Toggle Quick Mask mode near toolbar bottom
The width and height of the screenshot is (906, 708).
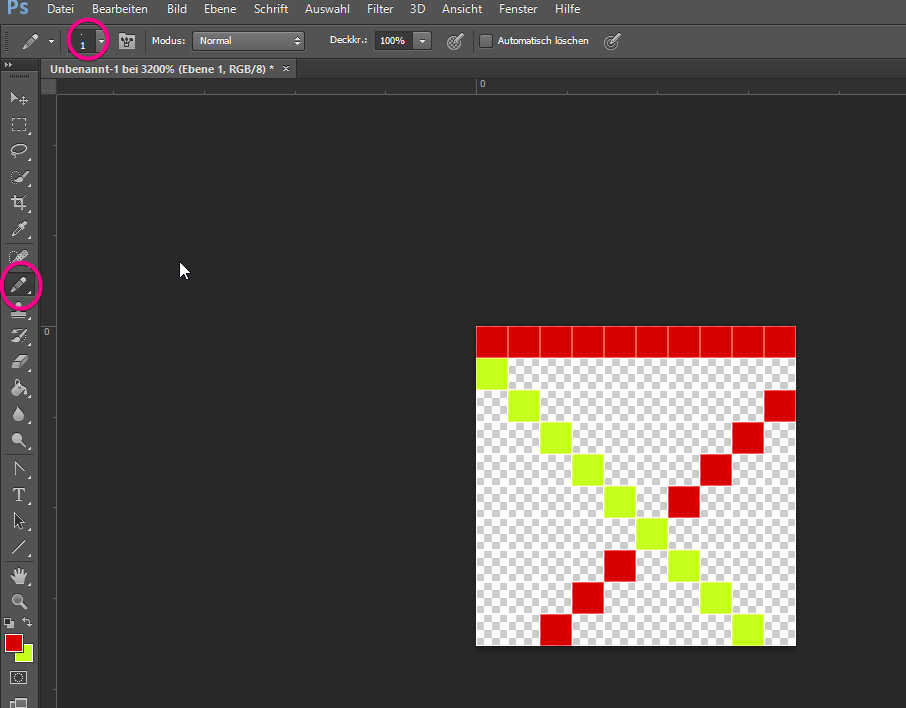pos(20,677)
